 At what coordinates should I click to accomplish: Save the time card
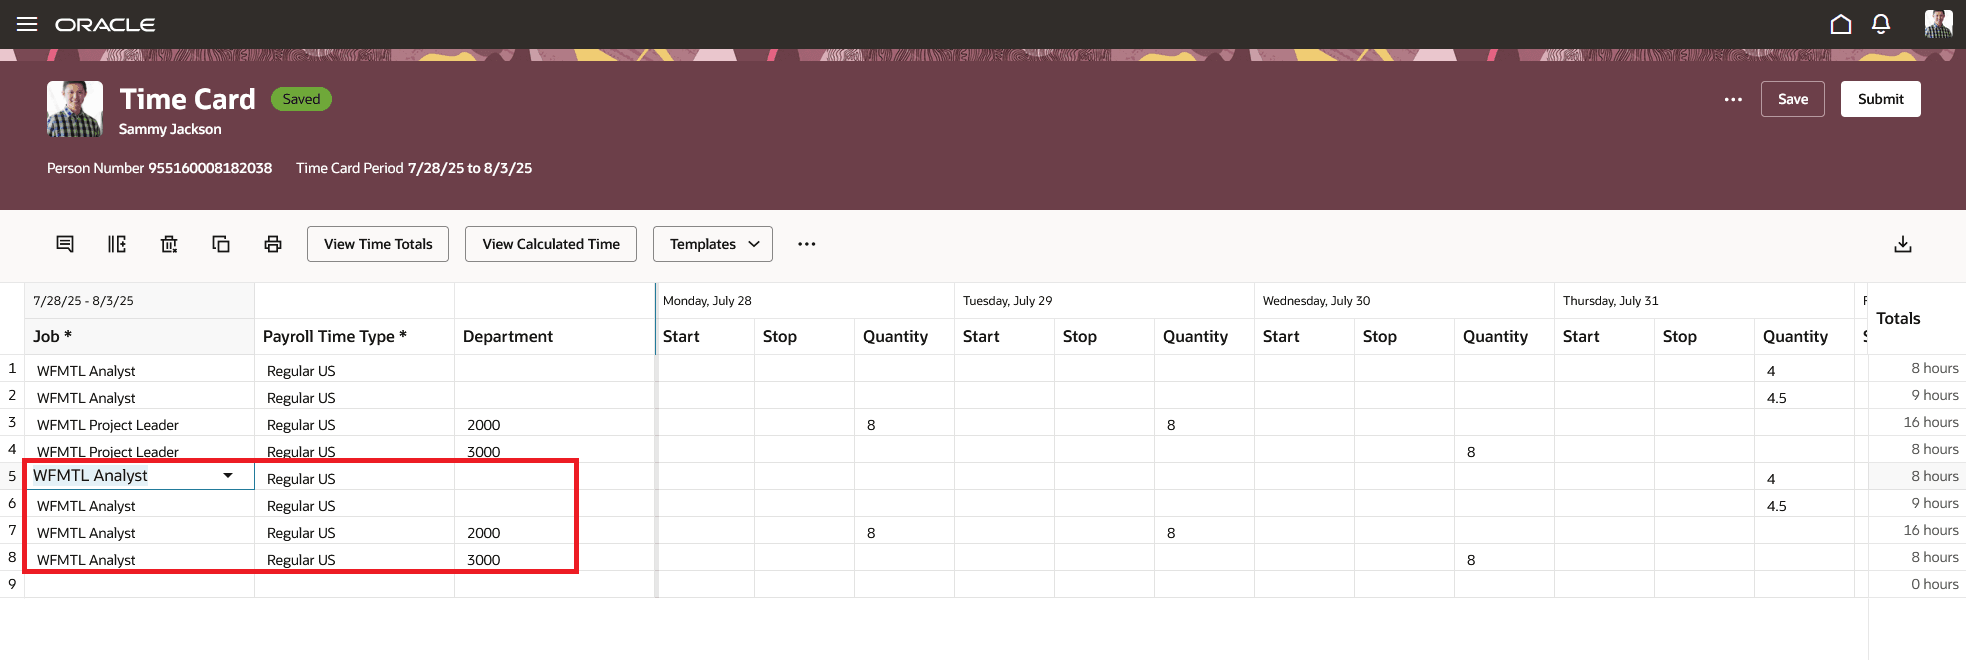(x=1793, y=99)
